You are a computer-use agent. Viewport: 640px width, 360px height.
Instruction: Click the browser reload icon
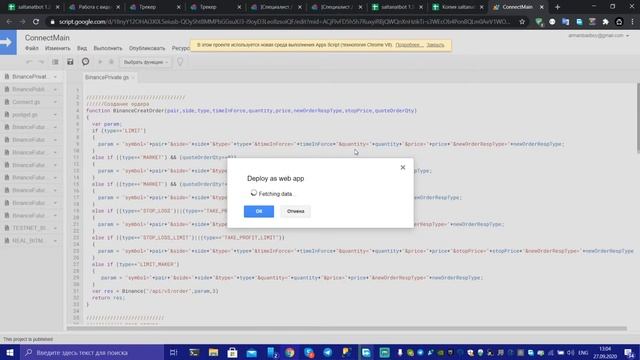(x=36, y=22)
